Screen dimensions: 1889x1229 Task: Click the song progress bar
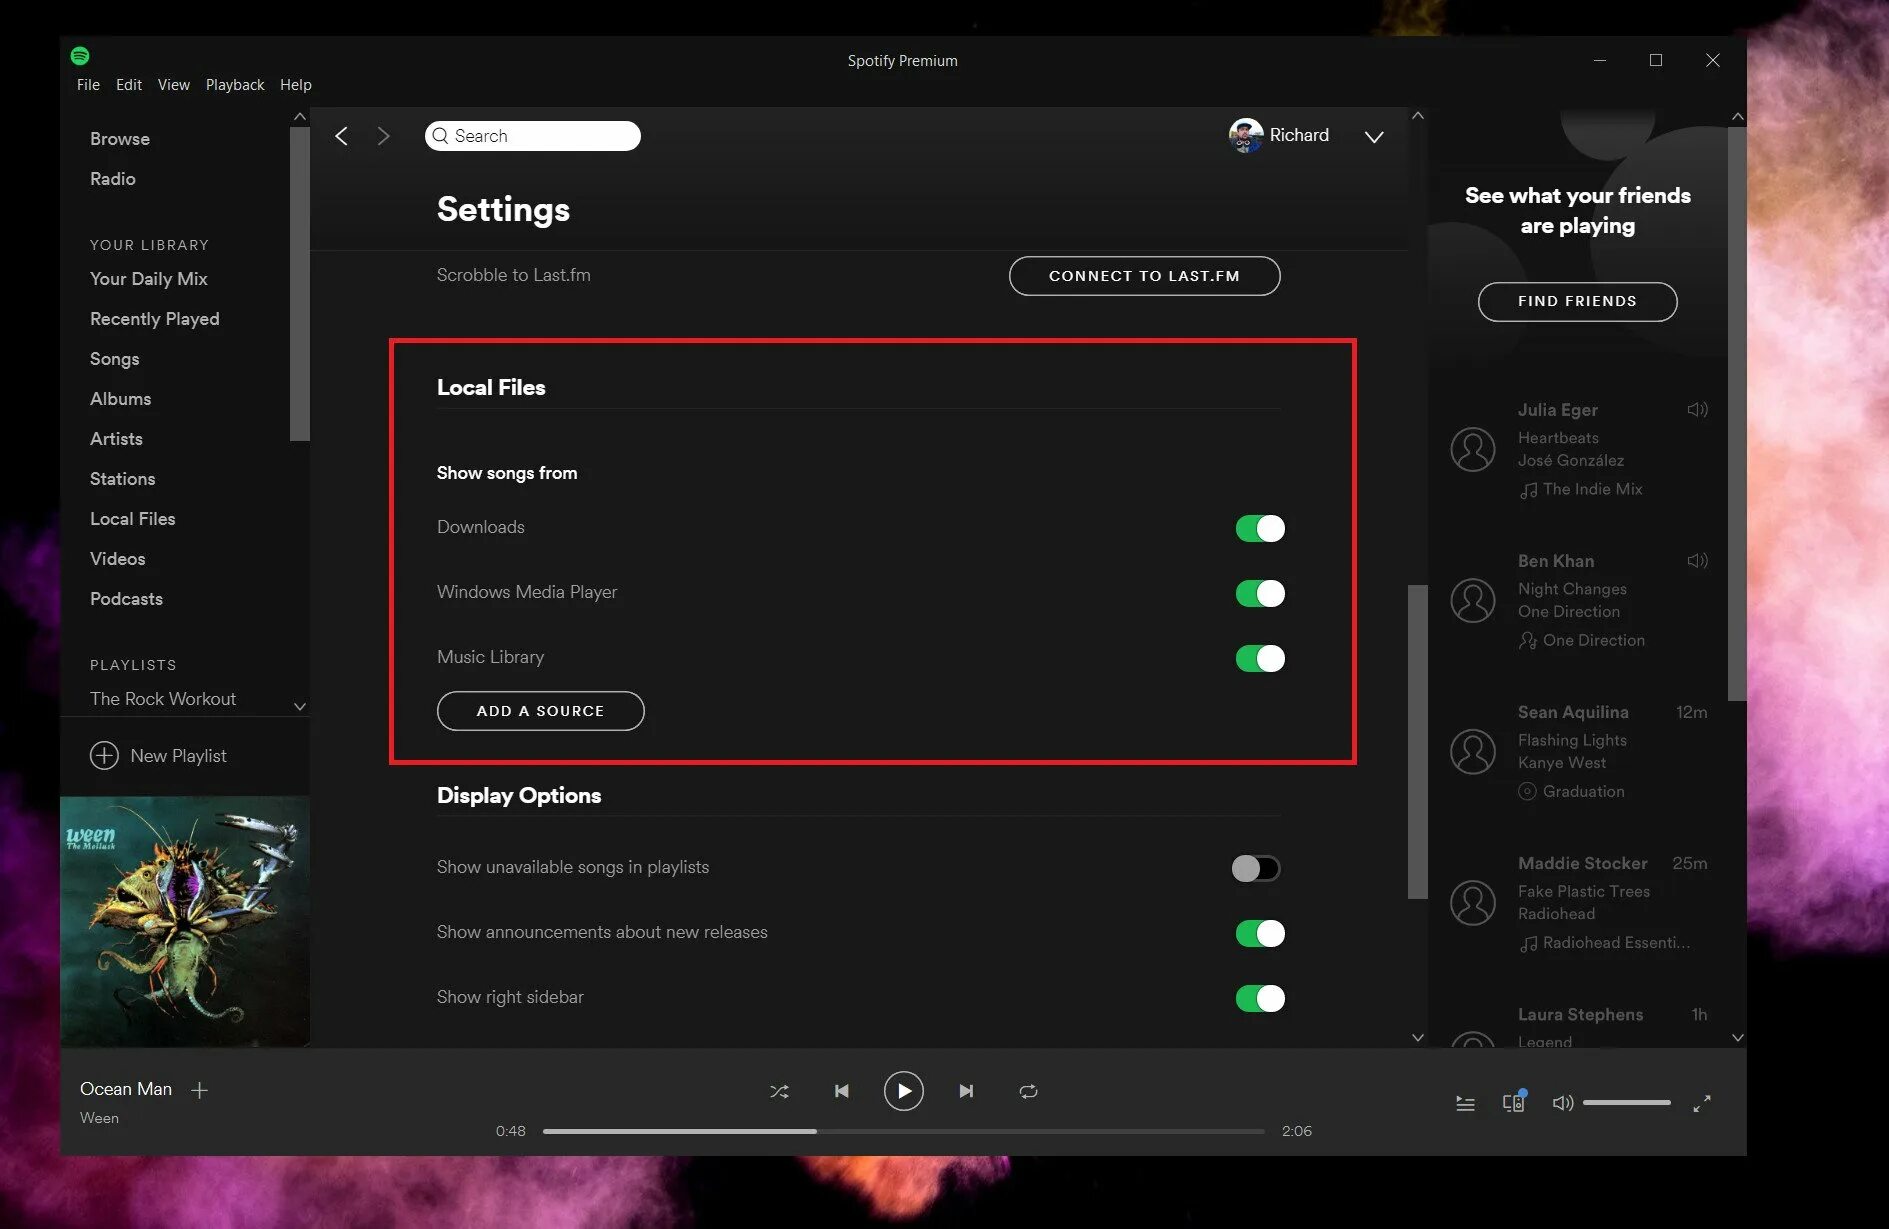point(903,1131)
